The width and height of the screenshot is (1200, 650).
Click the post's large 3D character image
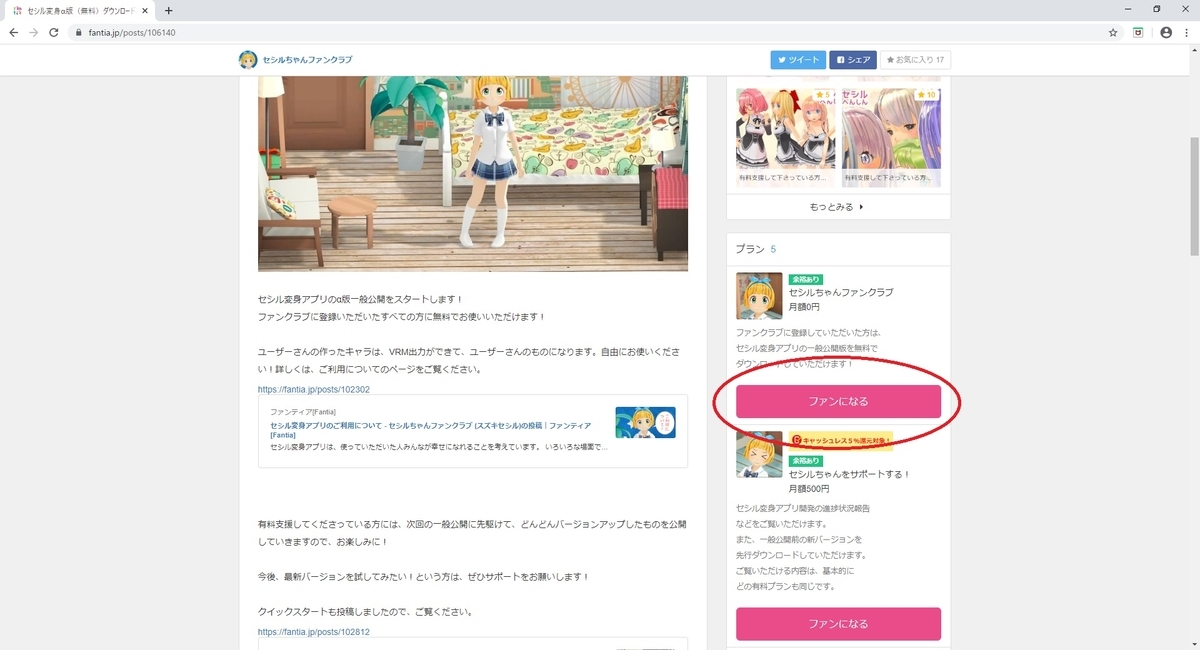pos(473,173)
